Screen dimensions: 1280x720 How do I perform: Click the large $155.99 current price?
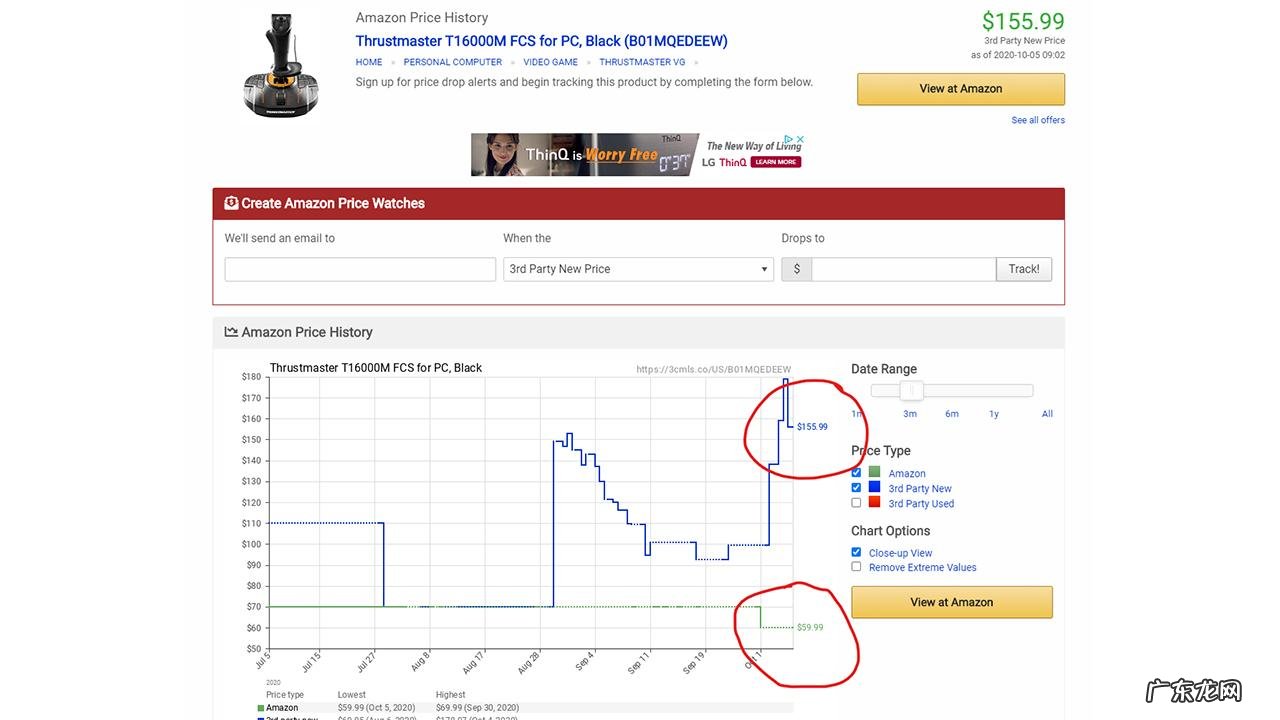click(x=1023, y=21)
